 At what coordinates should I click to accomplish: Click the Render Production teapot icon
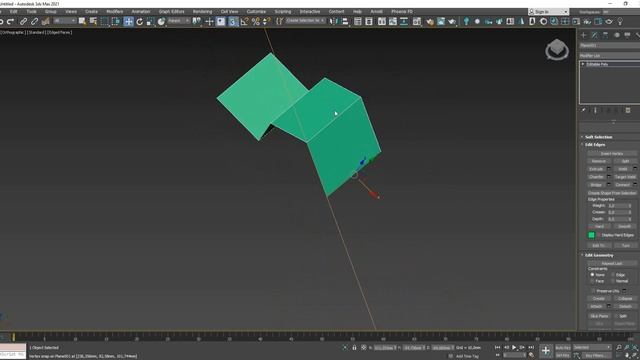tap(452, 21)
